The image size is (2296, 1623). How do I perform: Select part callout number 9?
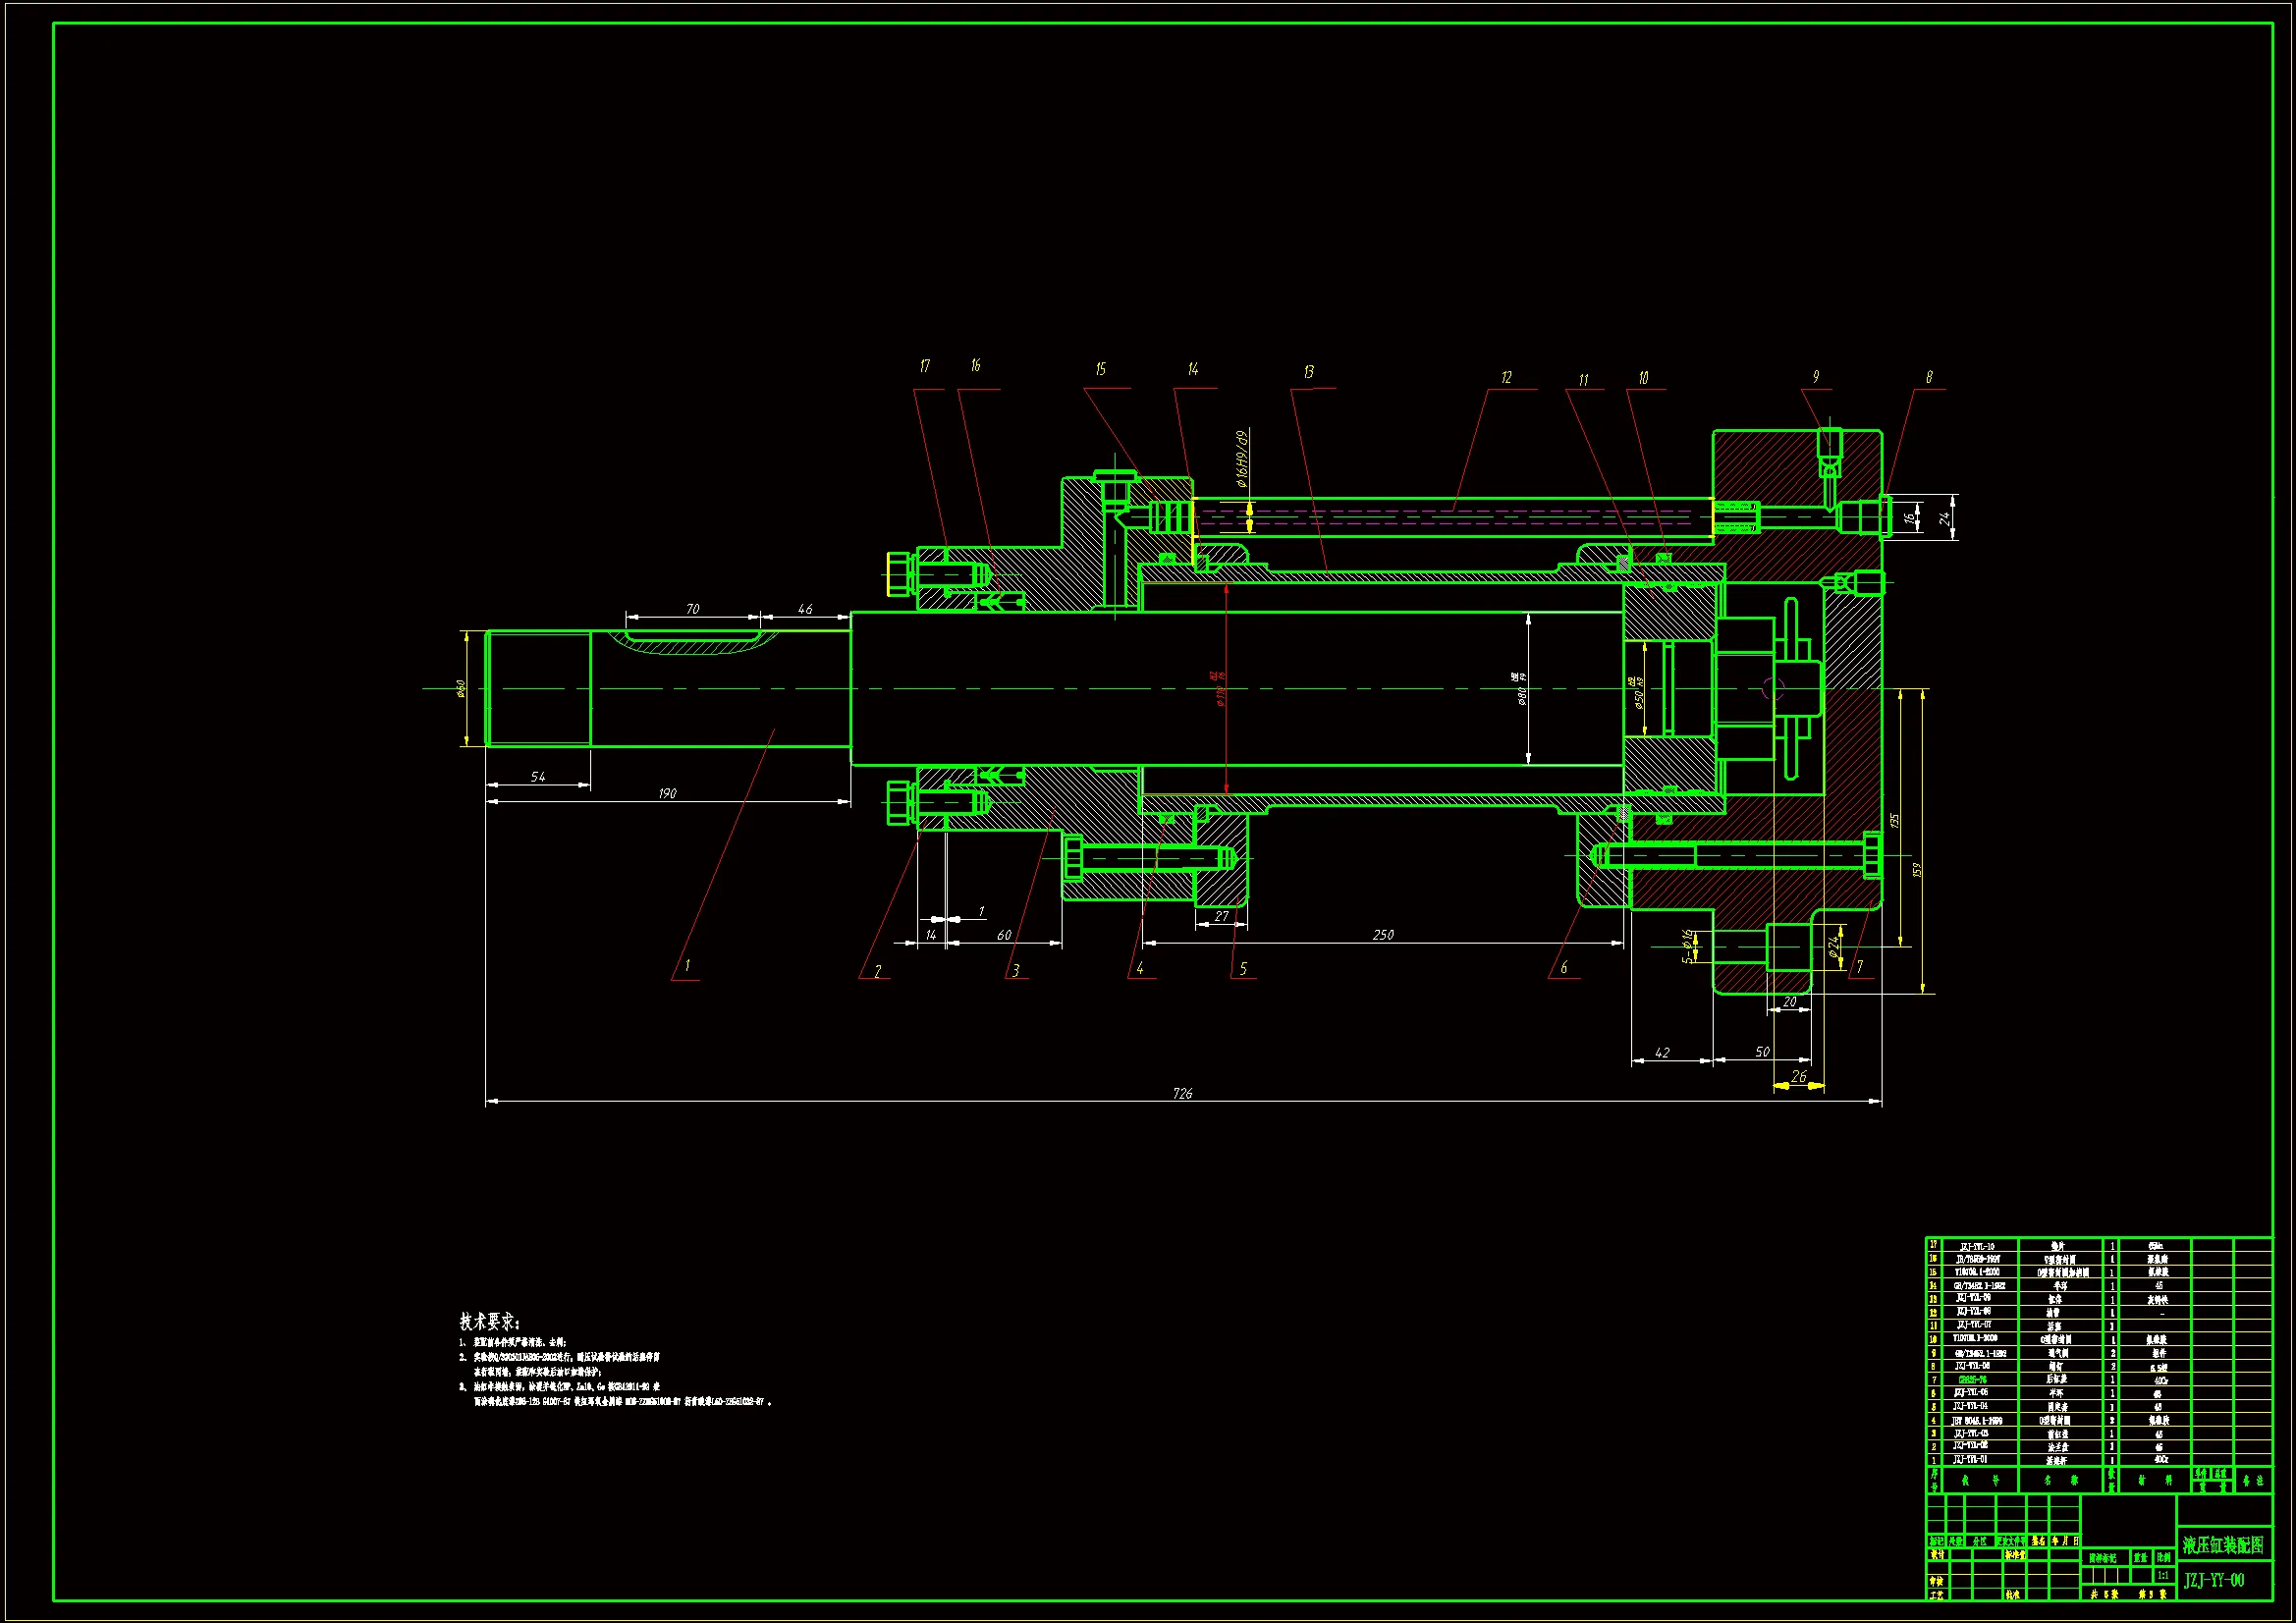pyautogui.click(x=1816, y=377)
